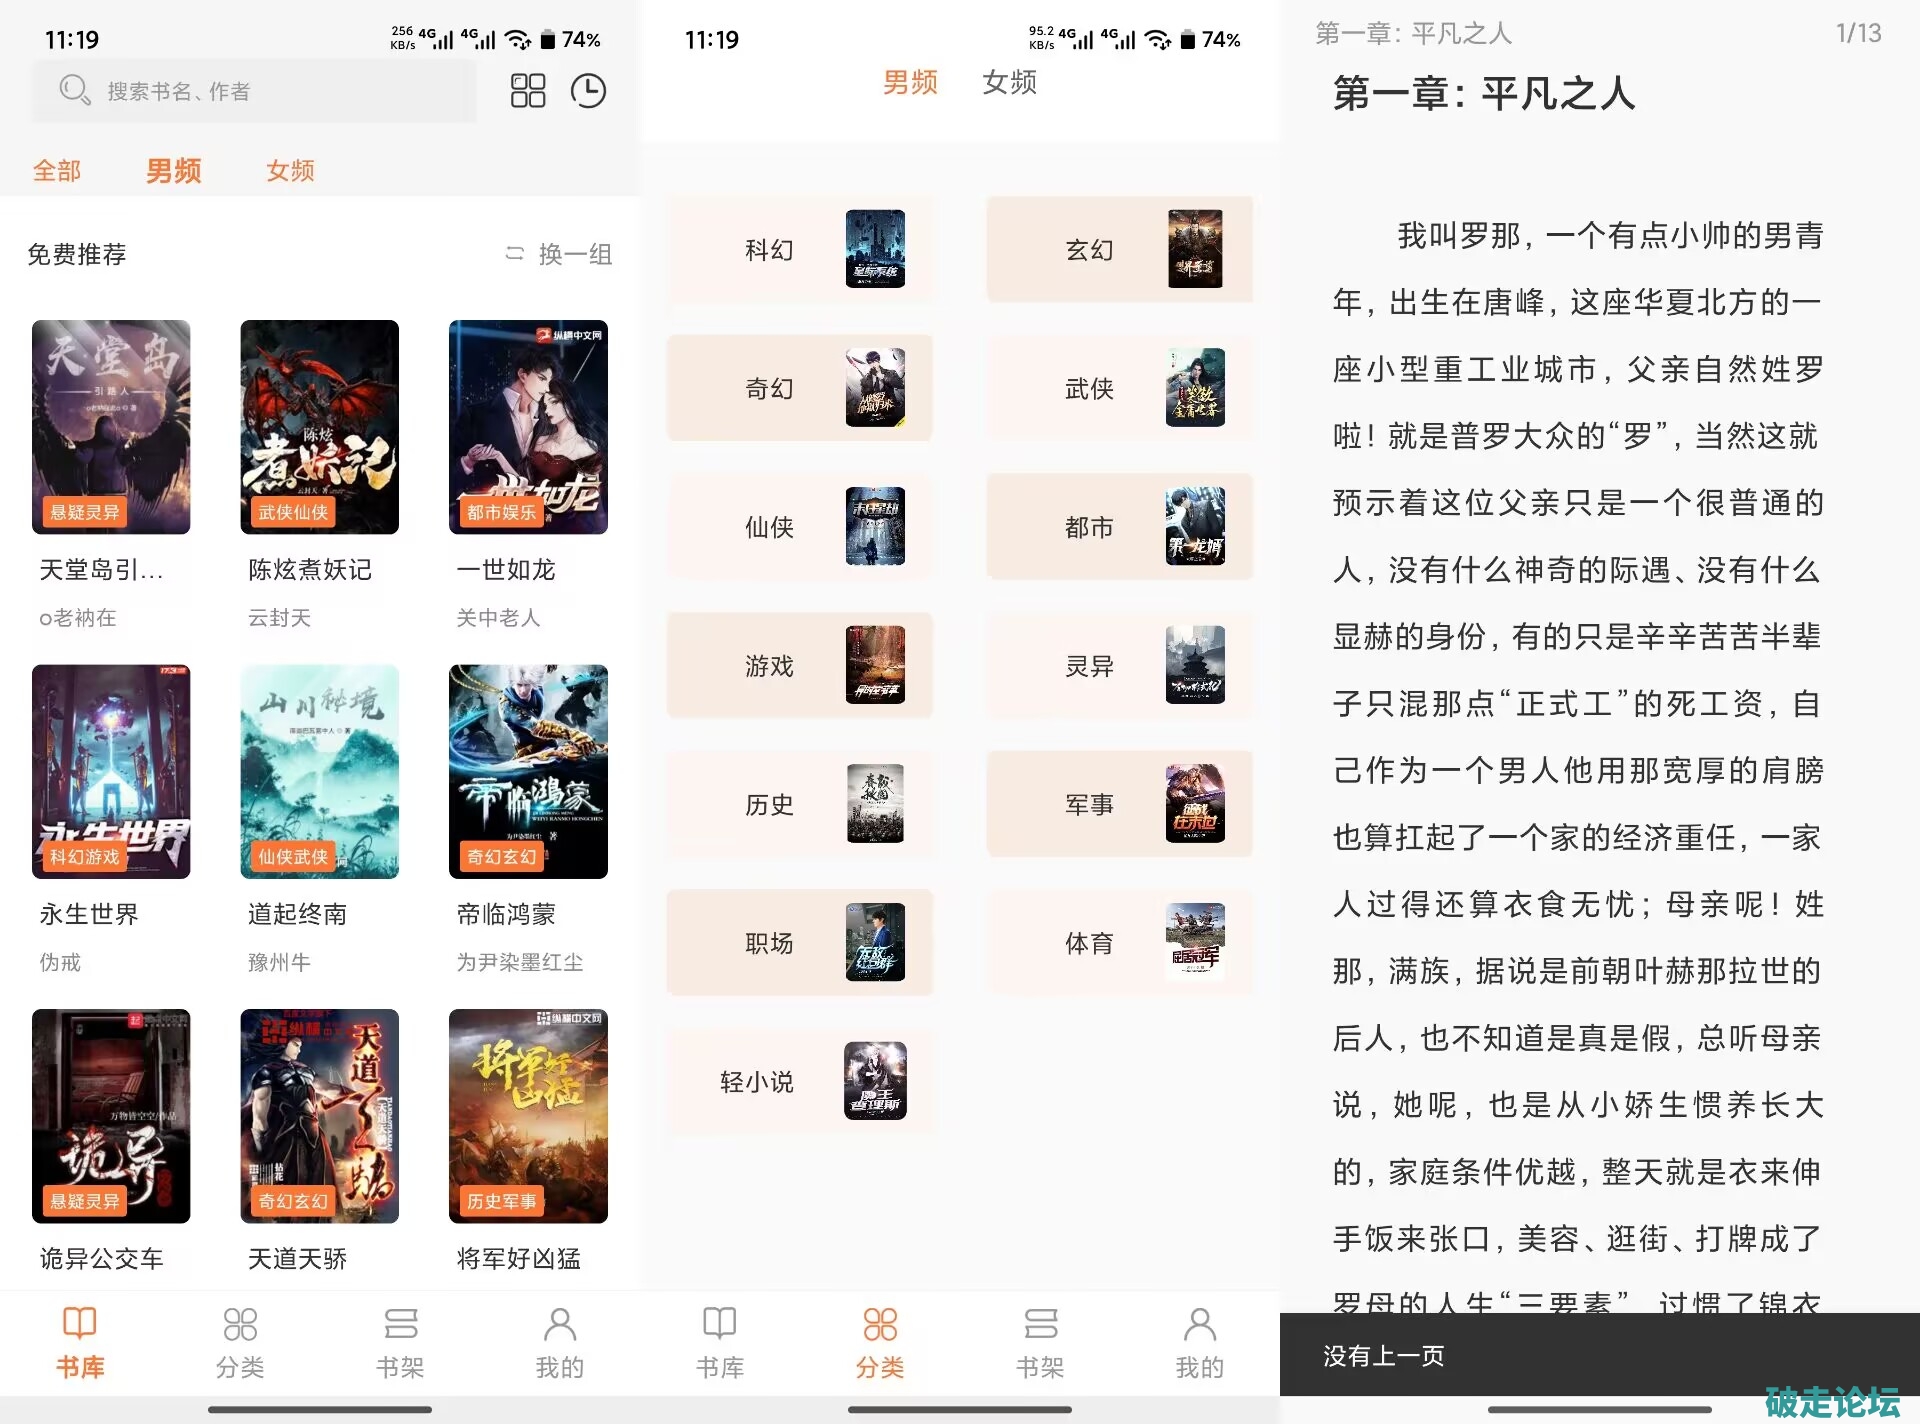Select the 轻小说 category
The height and width of the screenshot is (1424, 1920).
pos(799,1081)
